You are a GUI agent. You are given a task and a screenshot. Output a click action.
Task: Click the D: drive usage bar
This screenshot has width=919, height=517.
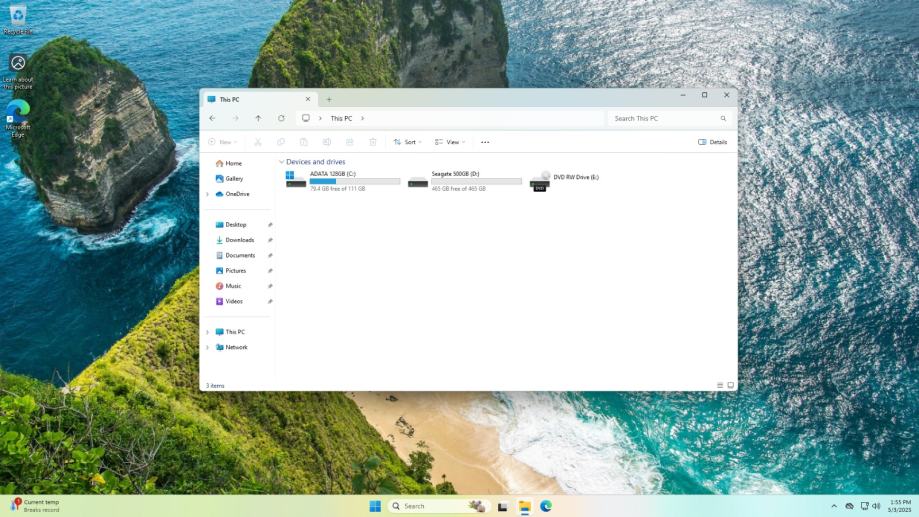(x=476, y=182)
